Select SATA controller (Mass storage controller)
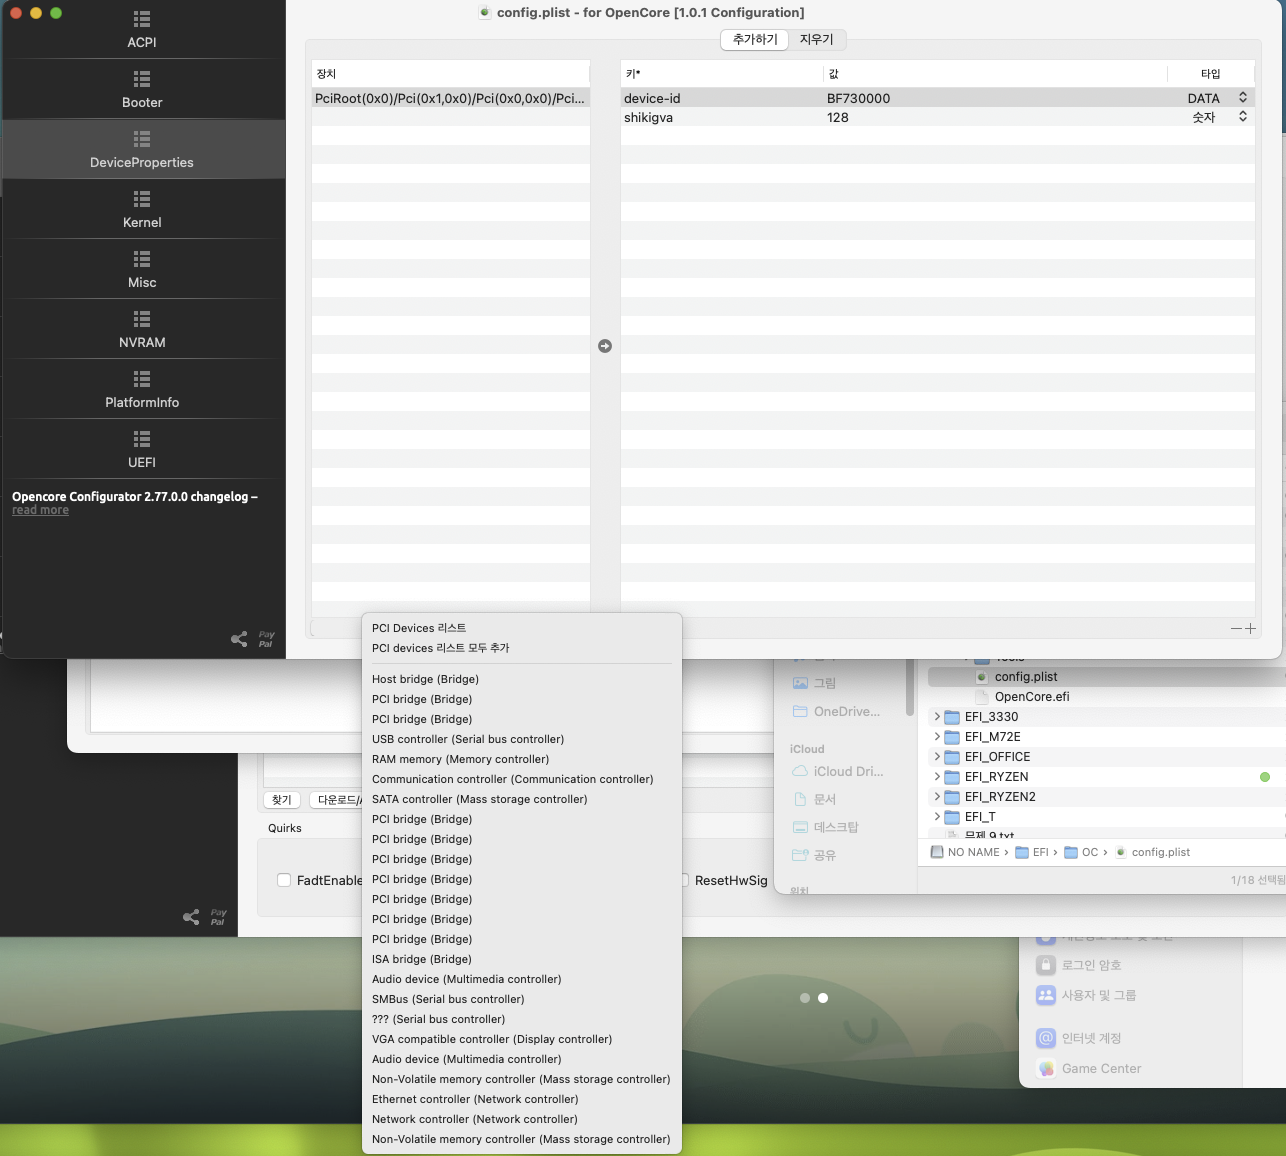The width and height of the screenshot is (1286, 1156). coord(522,799)
